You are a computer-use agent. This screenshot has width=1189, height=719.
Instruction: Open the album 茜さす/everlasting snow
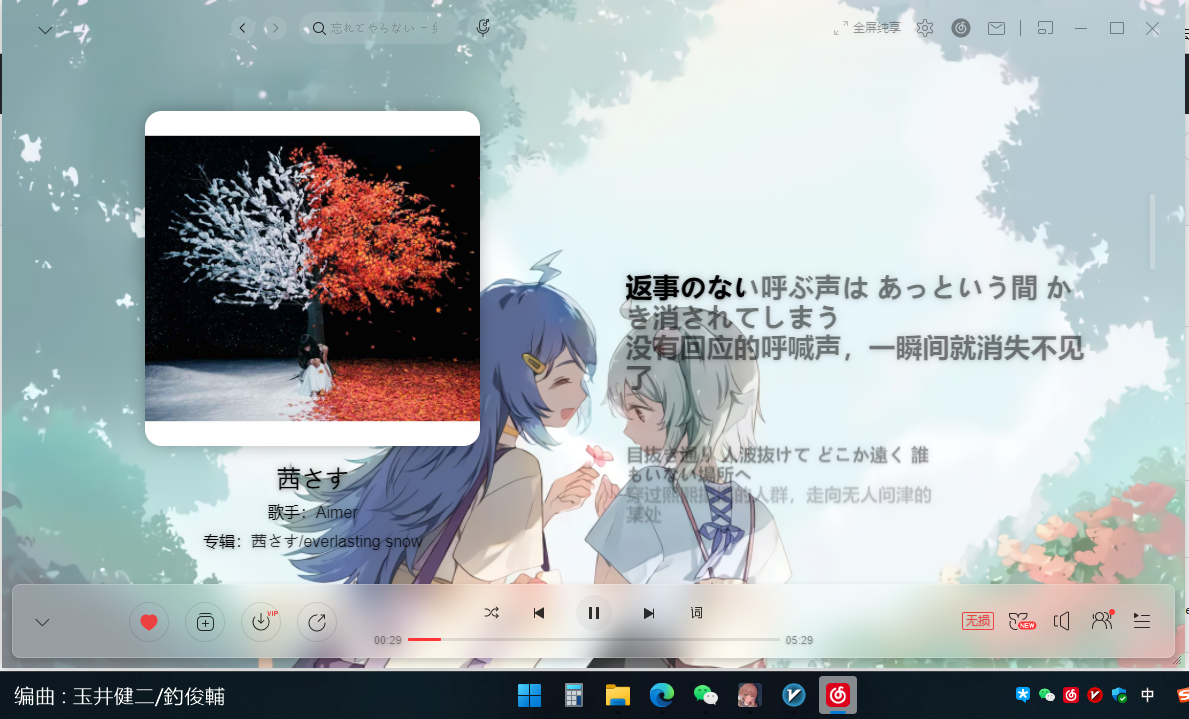coord(352,541)
